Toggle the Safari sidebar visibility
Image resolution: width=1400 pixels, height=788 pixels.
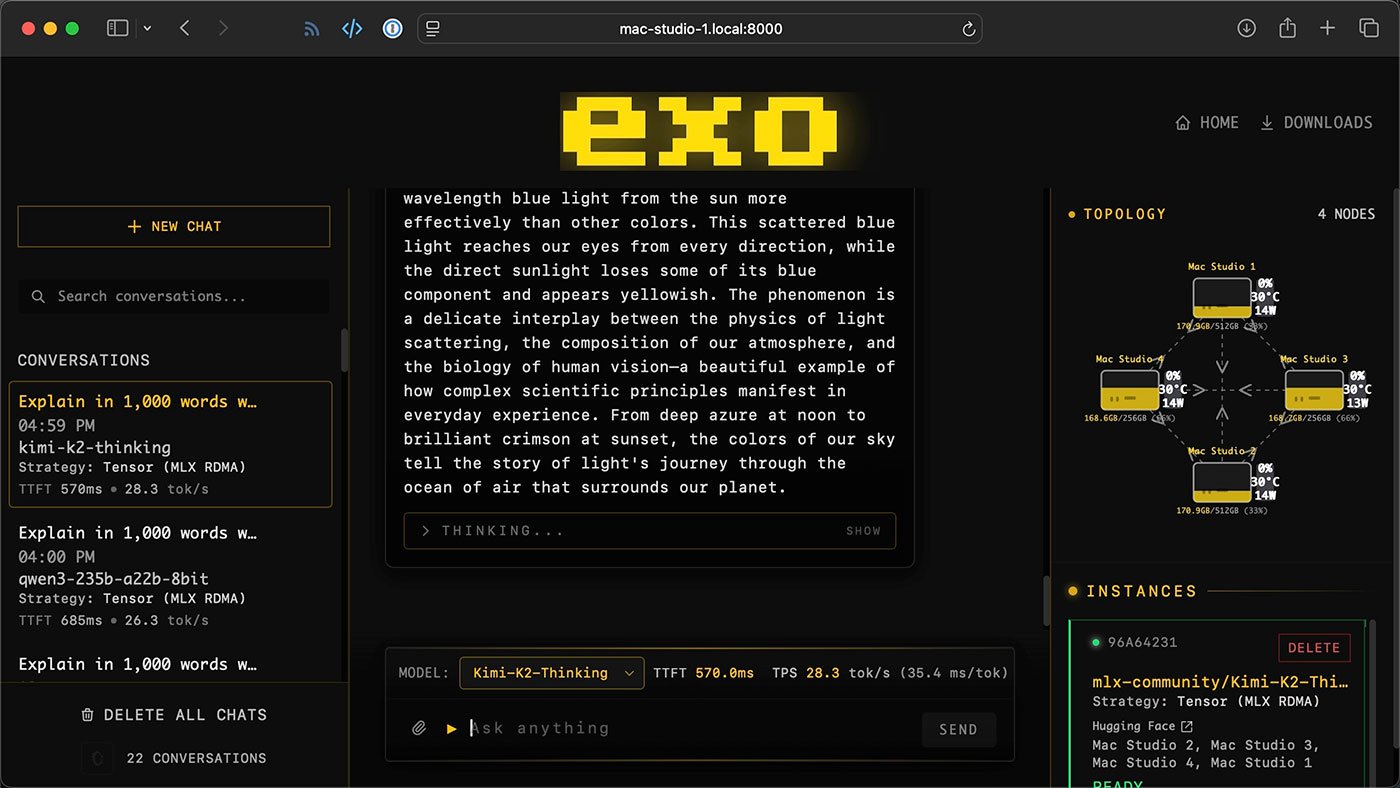tap(117, 28)
